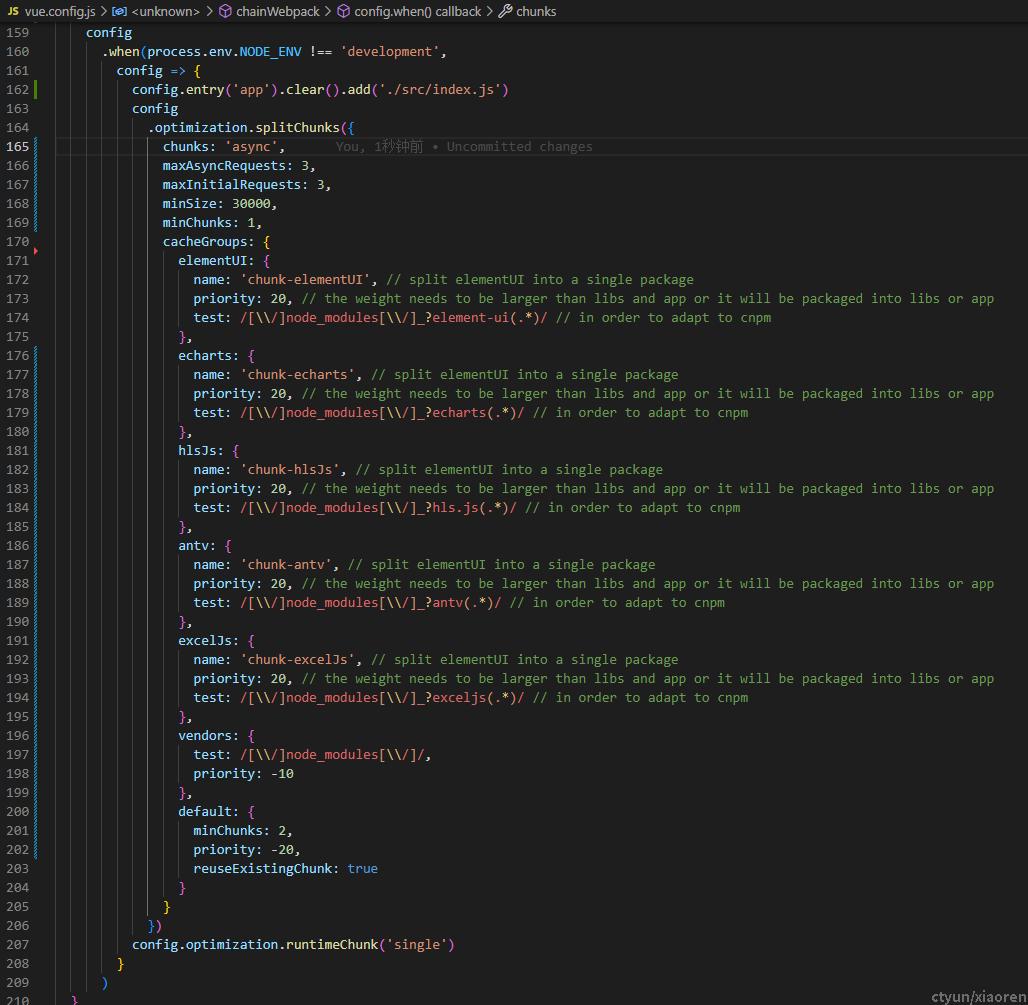Click the 'async' string value of chunks
The image size is (1028, 1005).
coord(251,146)
